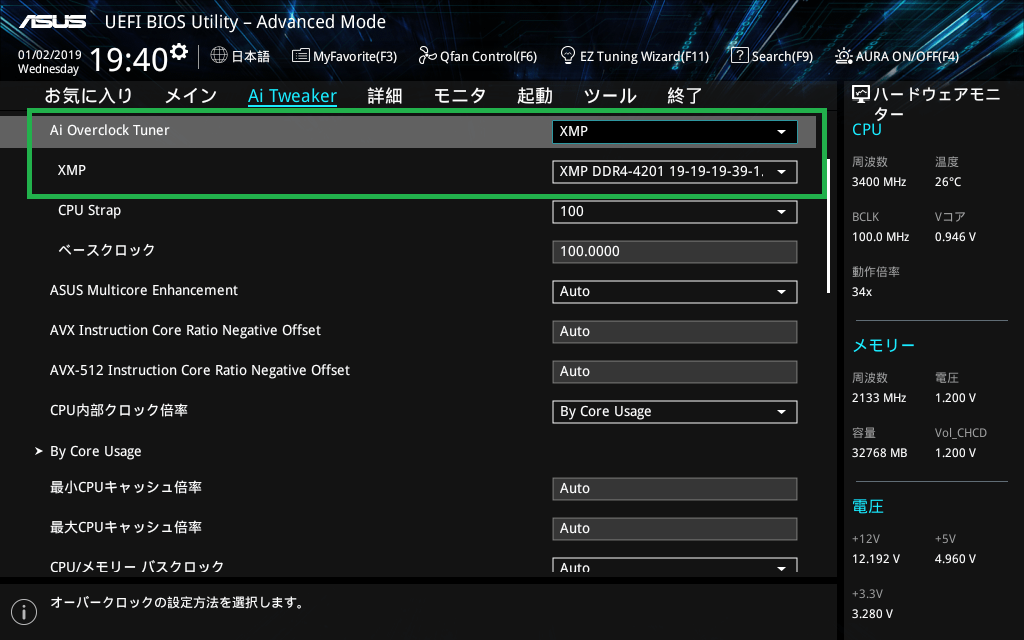Viewport: 1024px width, 640px height.
Task: Click AVX-512 Instruction Core Ratio Negative Offset field
Action: pos(675,372)
